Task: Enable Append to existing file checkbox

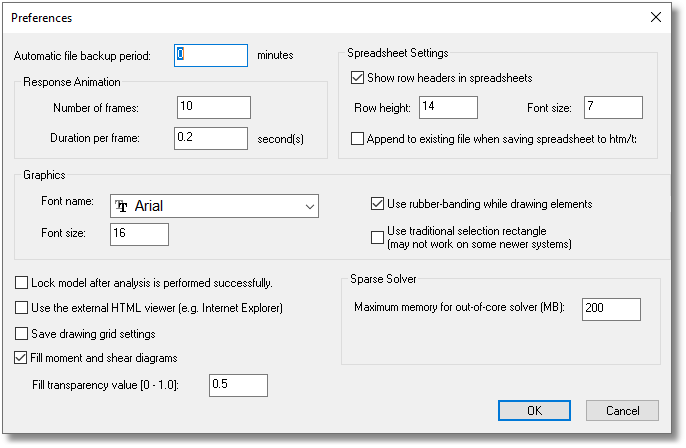Action: (x=359, y=139)
